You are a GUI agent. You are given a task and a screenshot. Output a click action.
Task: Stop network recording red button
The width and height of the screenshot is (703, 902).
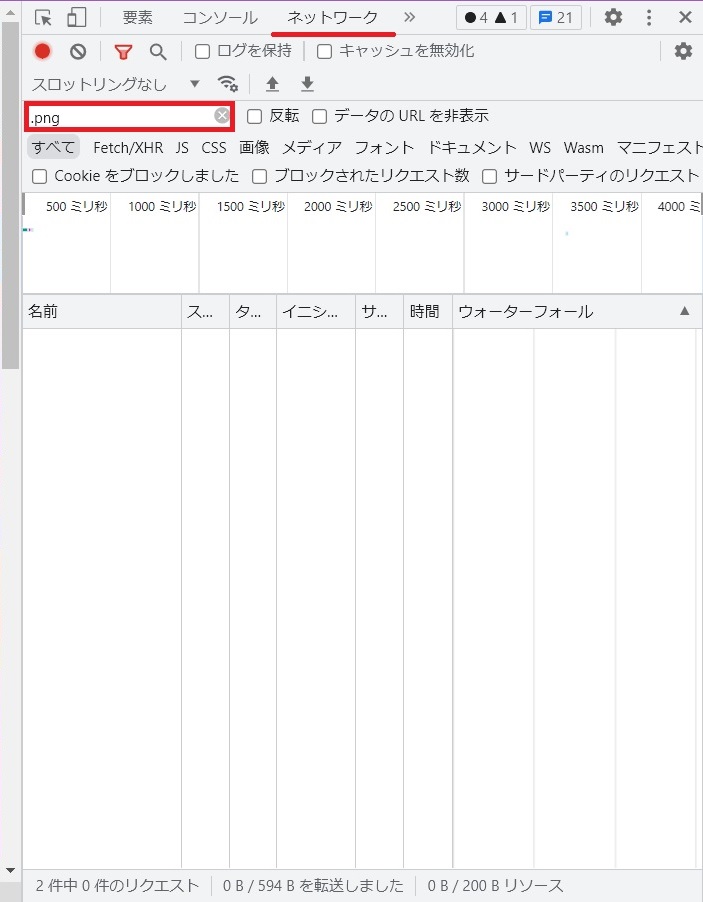pyautogui.click(x=42, y=51)
